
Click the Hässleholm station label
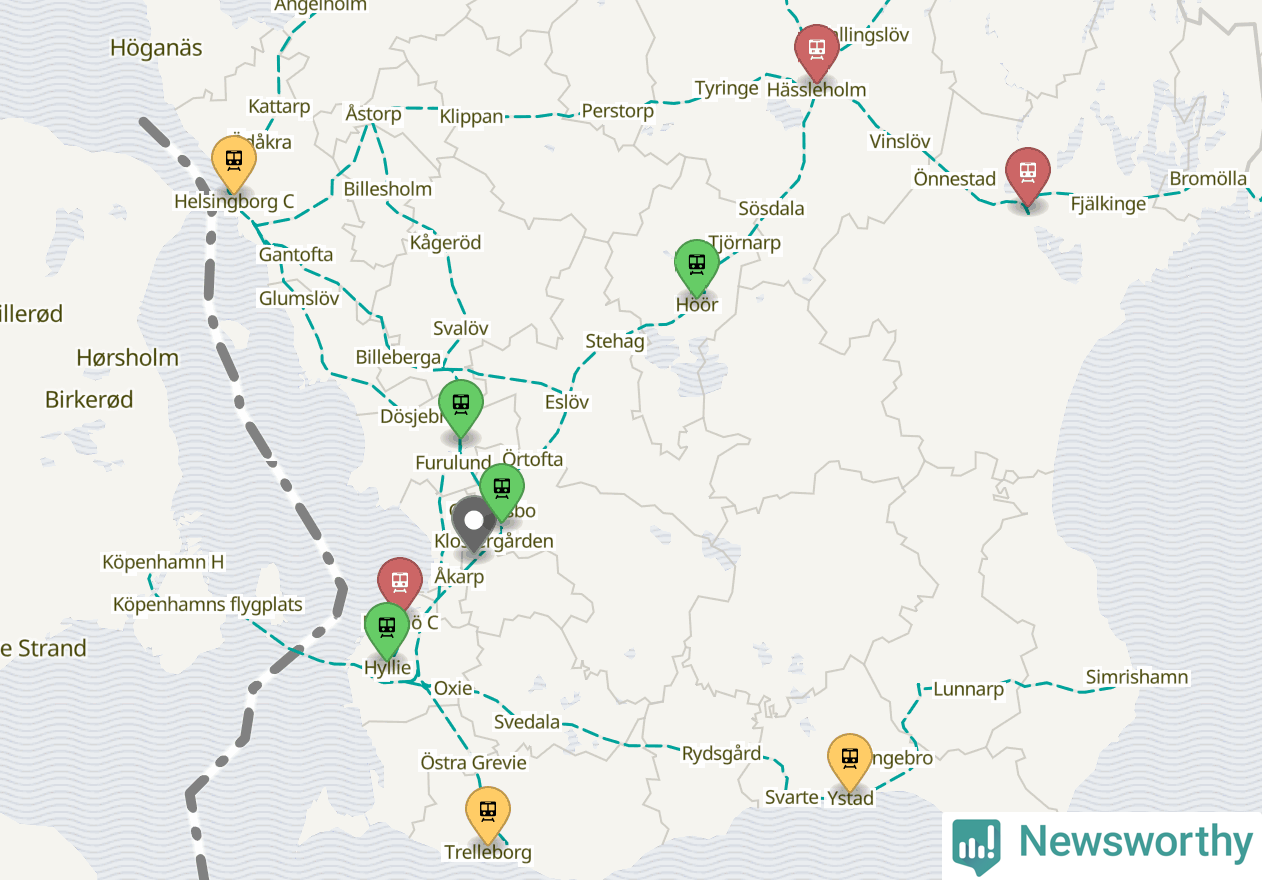click(x=817, y=89)
